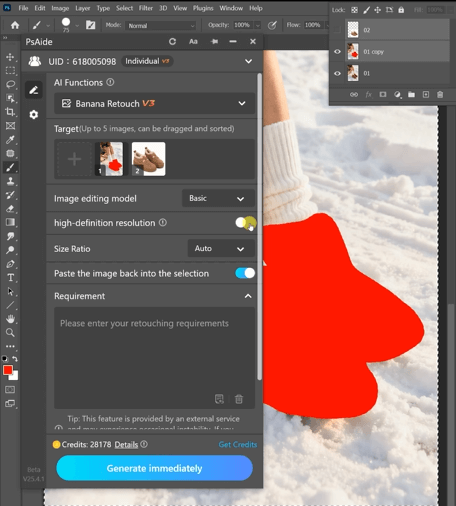Select the History Brush tool
Screen dimensions: 456x506
[x=10, y=195]
